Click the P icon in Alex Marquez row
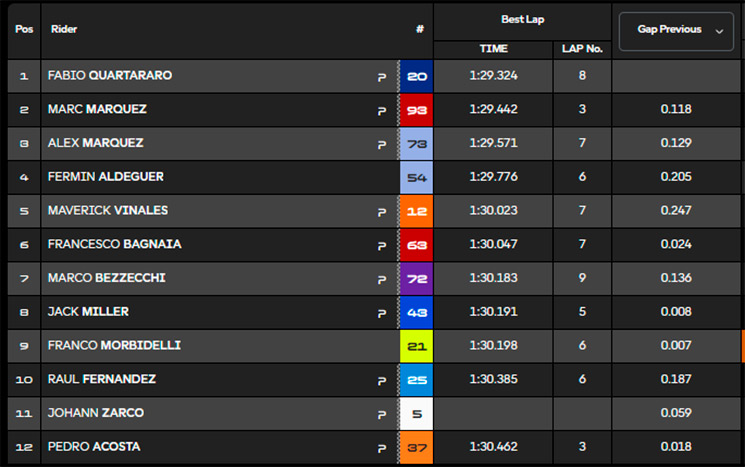Image resolution: width=745 pixels, height=467 pixels. pos(382,144)
